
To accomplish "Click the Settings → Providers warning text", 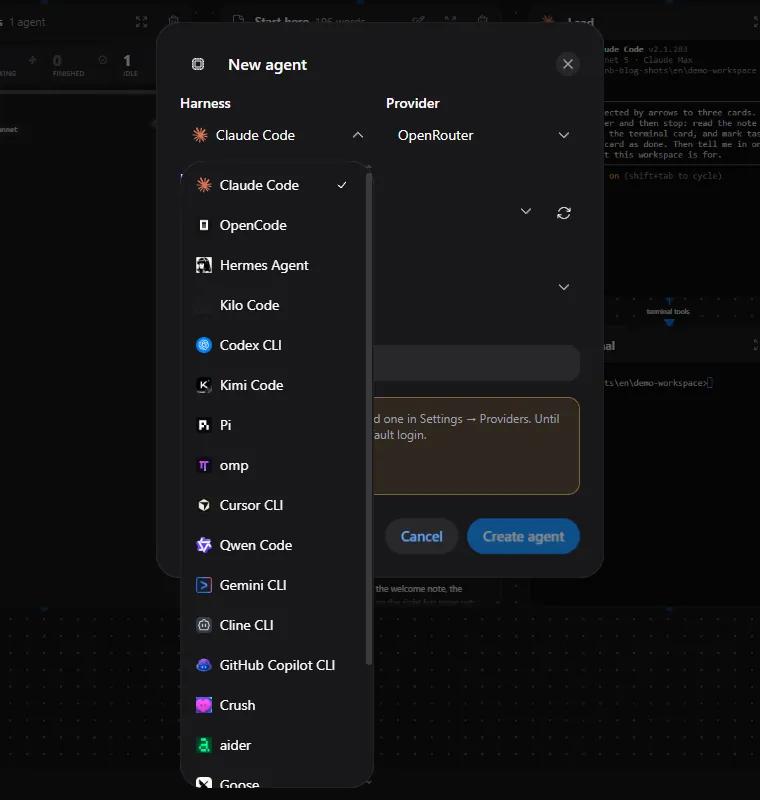I will point(466,427).
